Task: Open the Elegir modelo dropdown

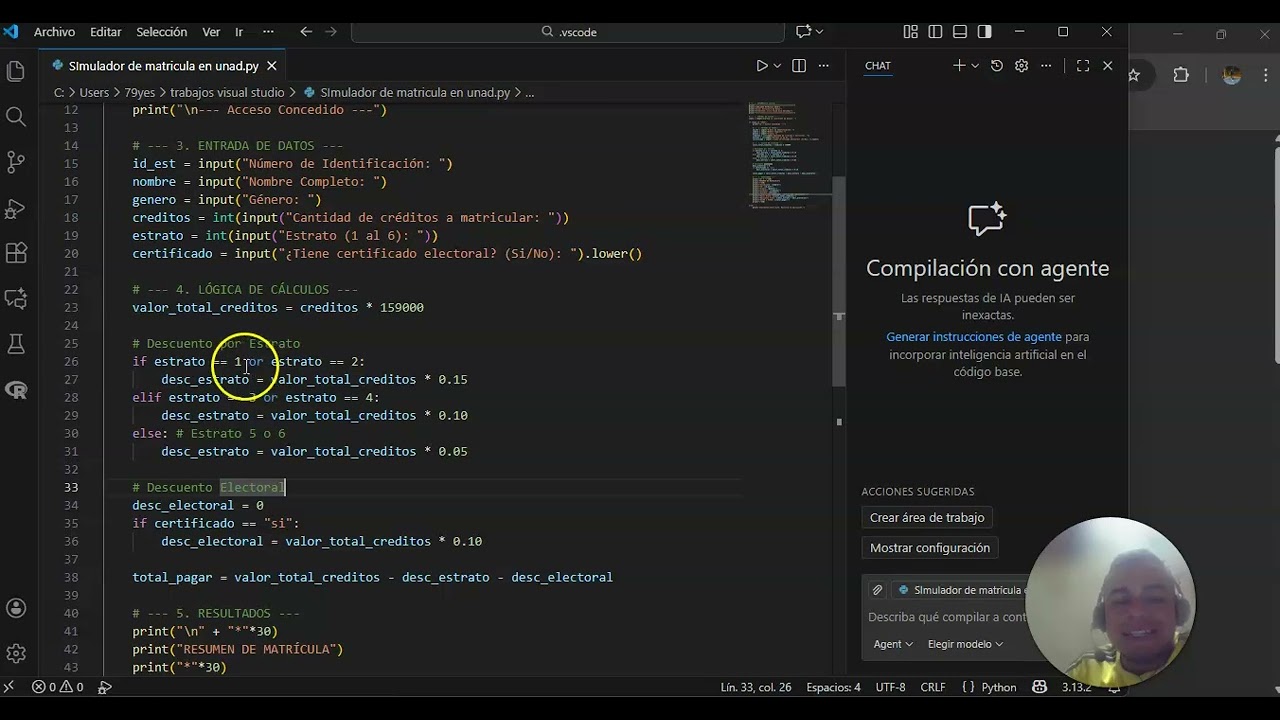Action: pyautogui.click(x=965, y=644)
